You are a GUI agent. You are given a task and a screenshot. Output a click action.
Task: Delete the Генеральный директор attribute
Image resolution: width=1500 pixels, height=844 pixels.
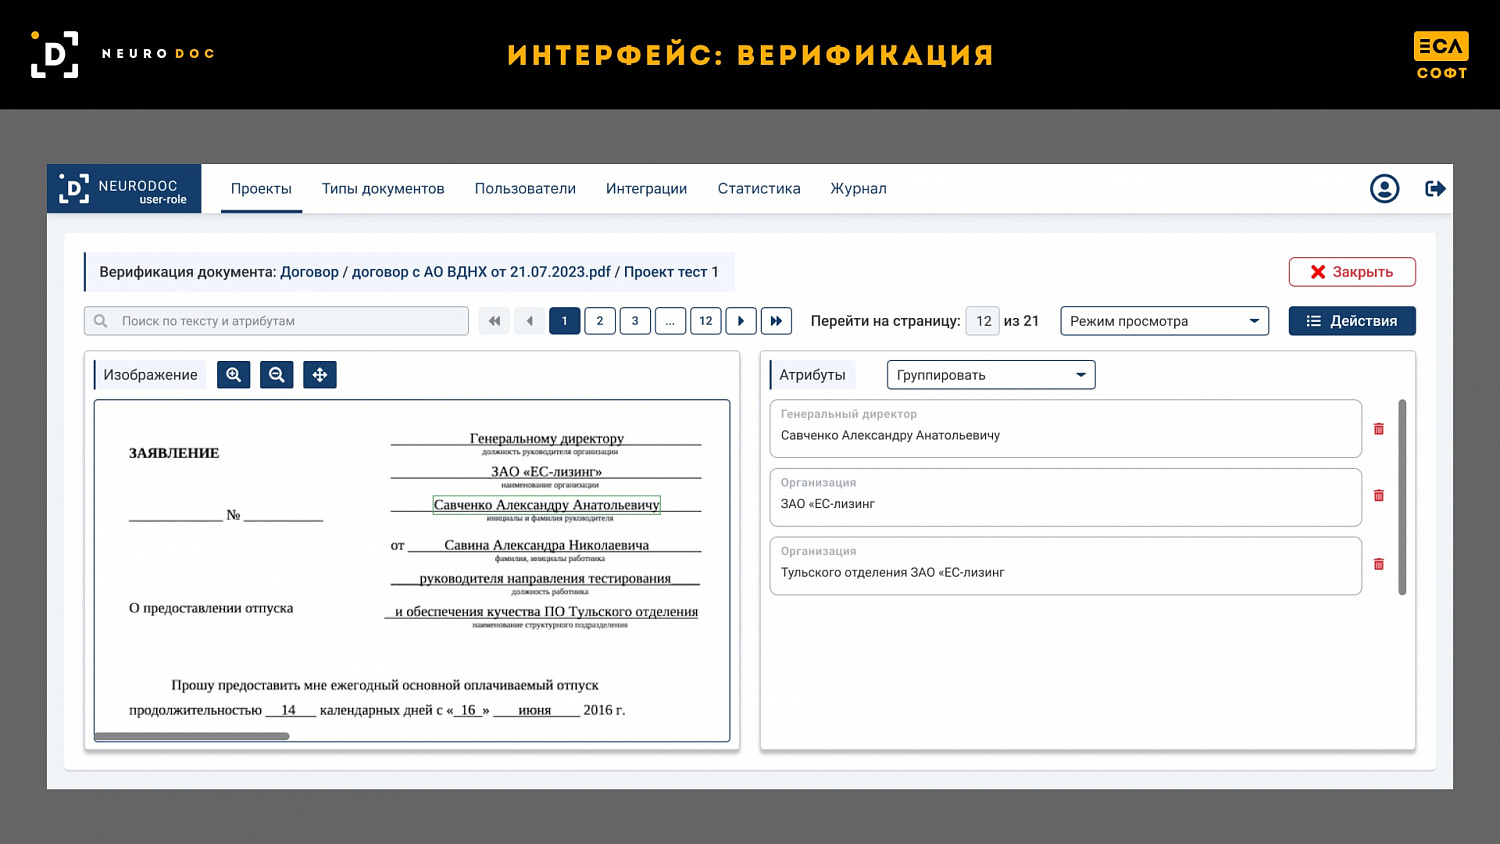[1379, 429]
